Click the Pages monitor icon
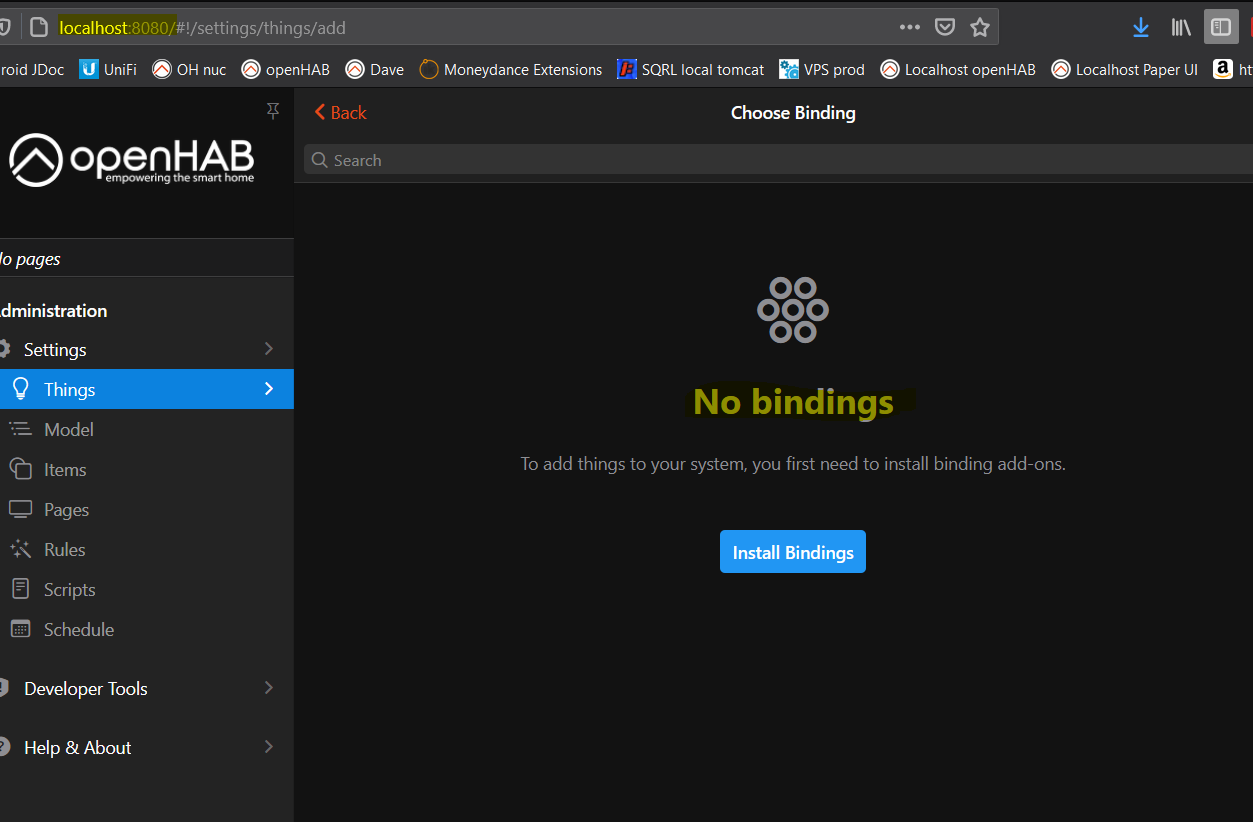1253x822 pixels. (21, 509)
